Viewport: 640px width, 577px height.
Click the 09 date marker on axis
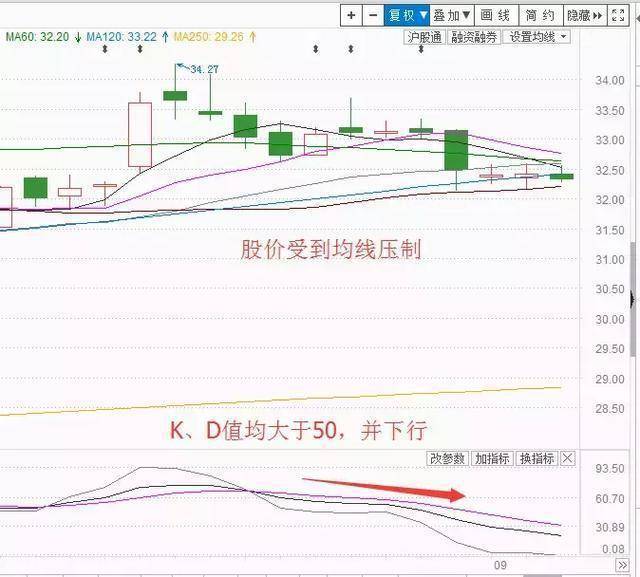500,566
